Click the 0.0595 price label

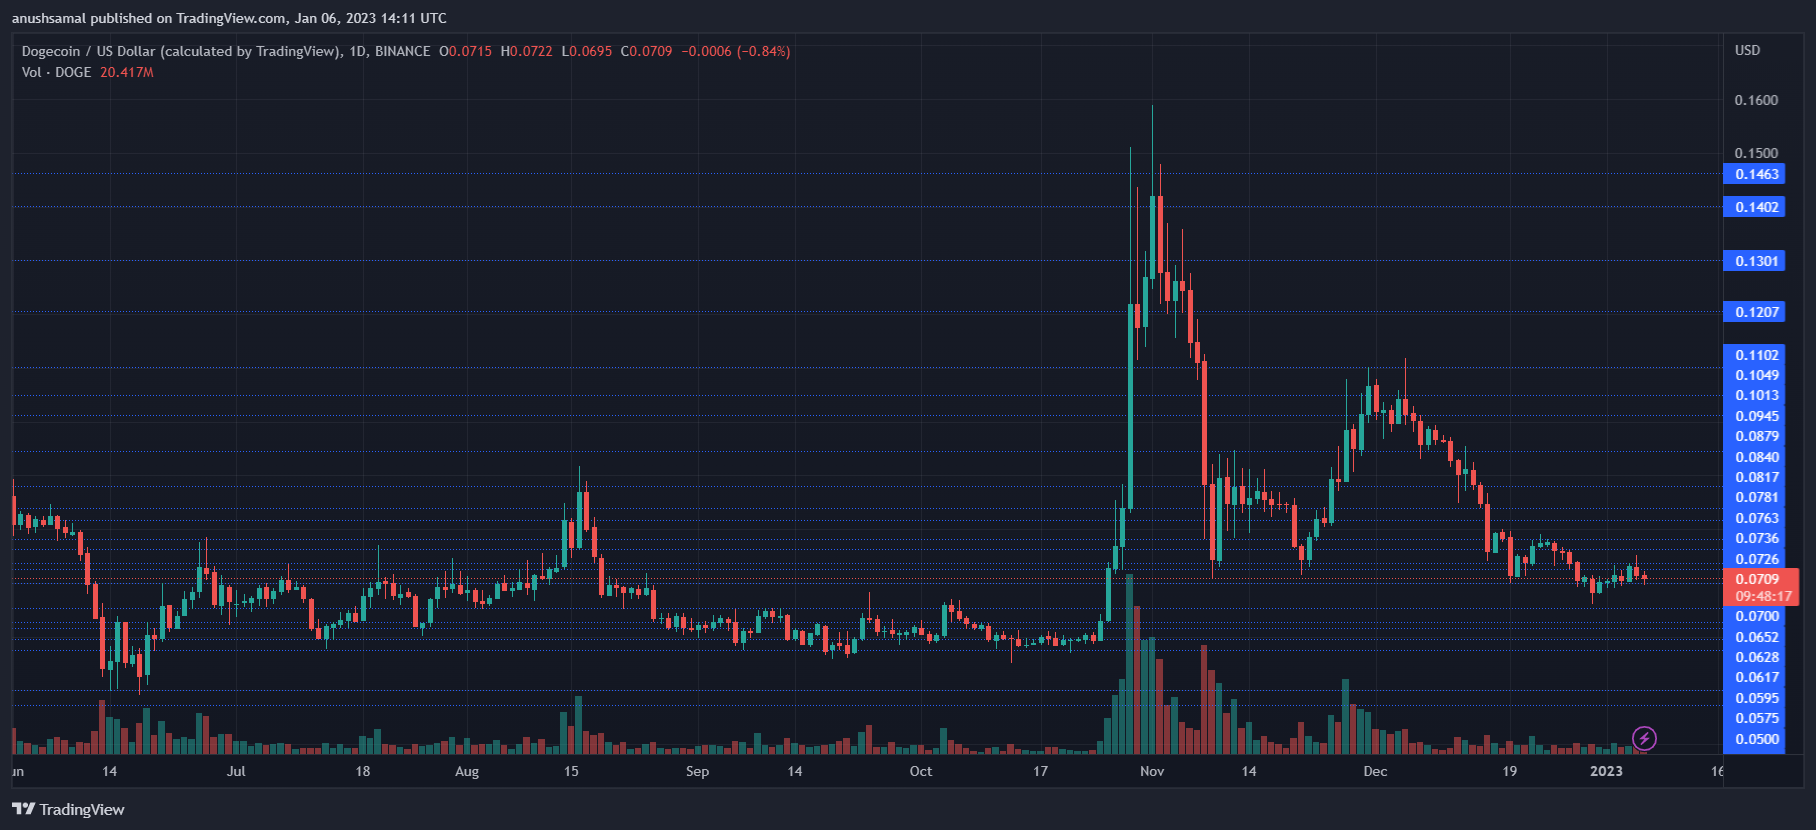(1754, 698)
